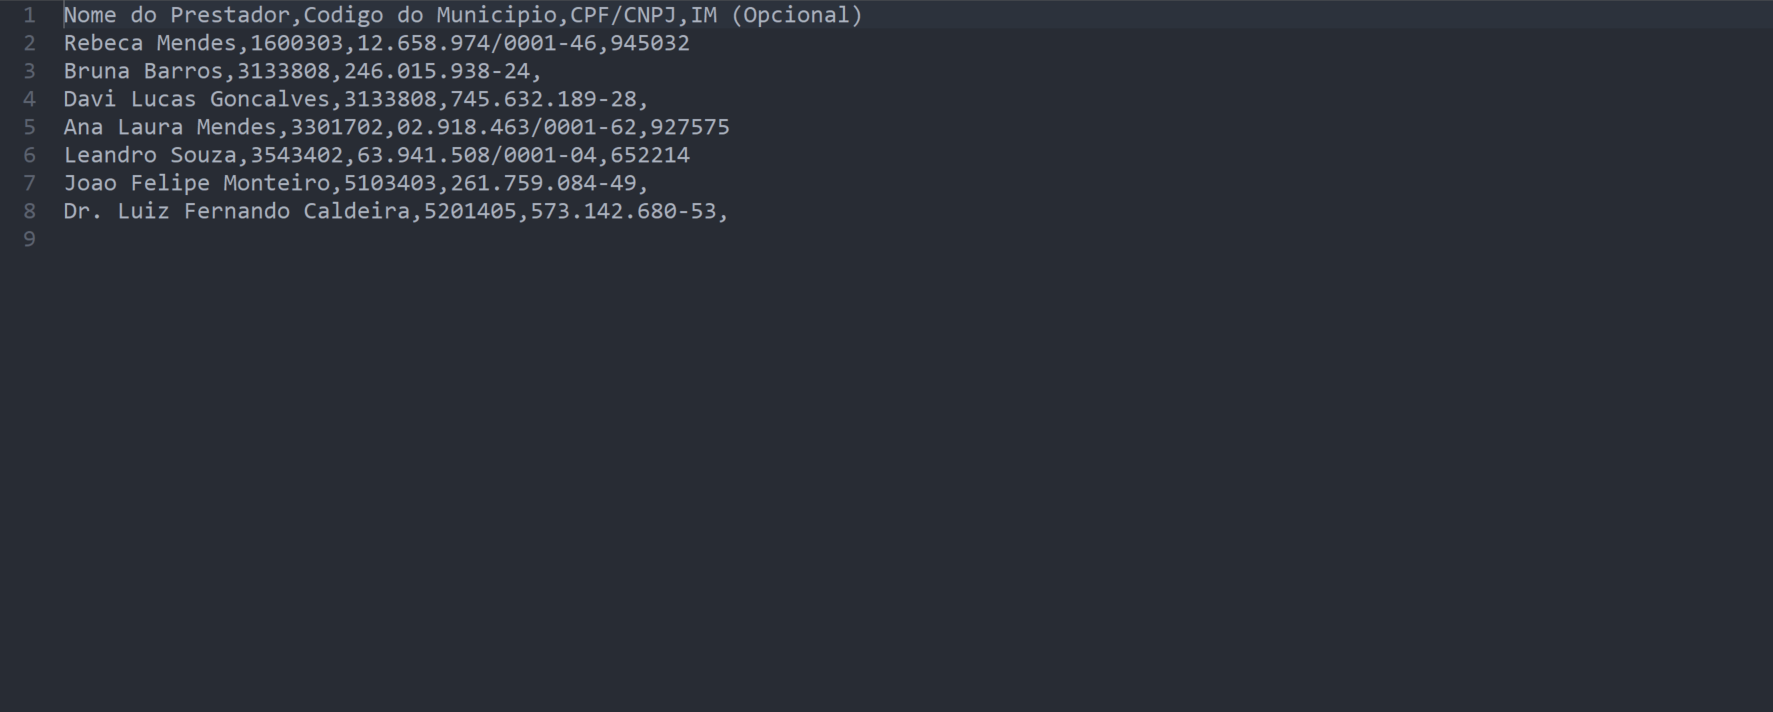Click the 'CPF/CNPJ' header field
Viewport: 1773px width, 712px height.
(x=623, y=15)
